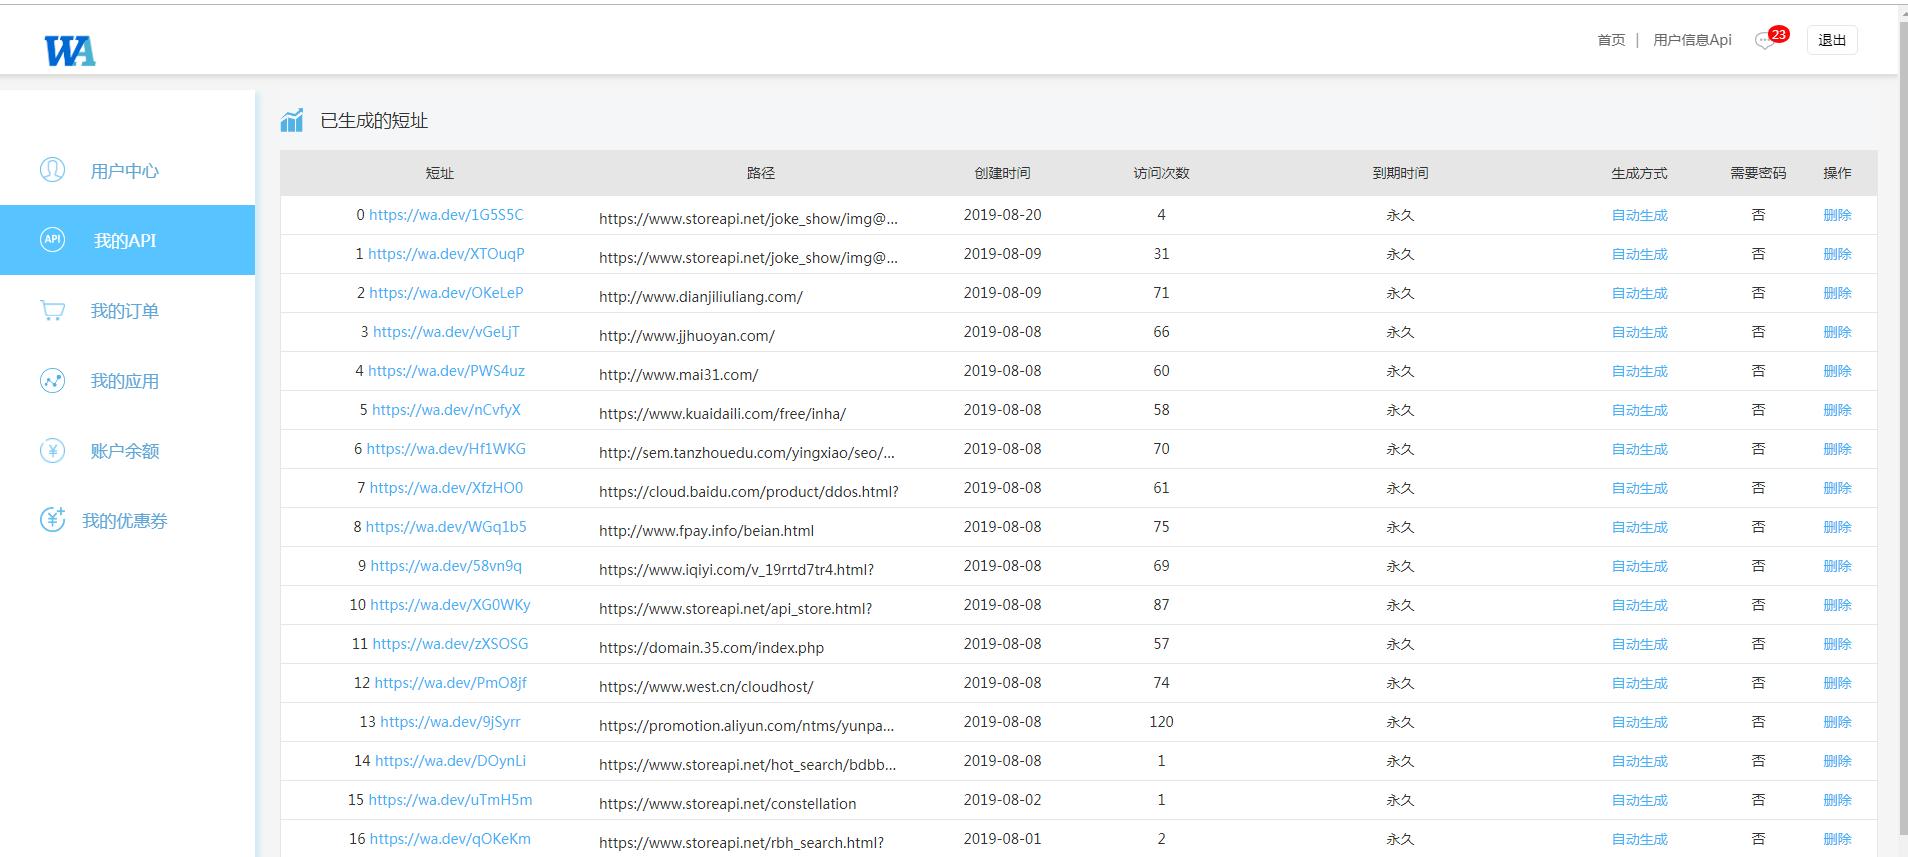Click 自动生成 for the wa.dev/9jSyrr row
Screen dimensions: 1908x857
[1639, 722]
